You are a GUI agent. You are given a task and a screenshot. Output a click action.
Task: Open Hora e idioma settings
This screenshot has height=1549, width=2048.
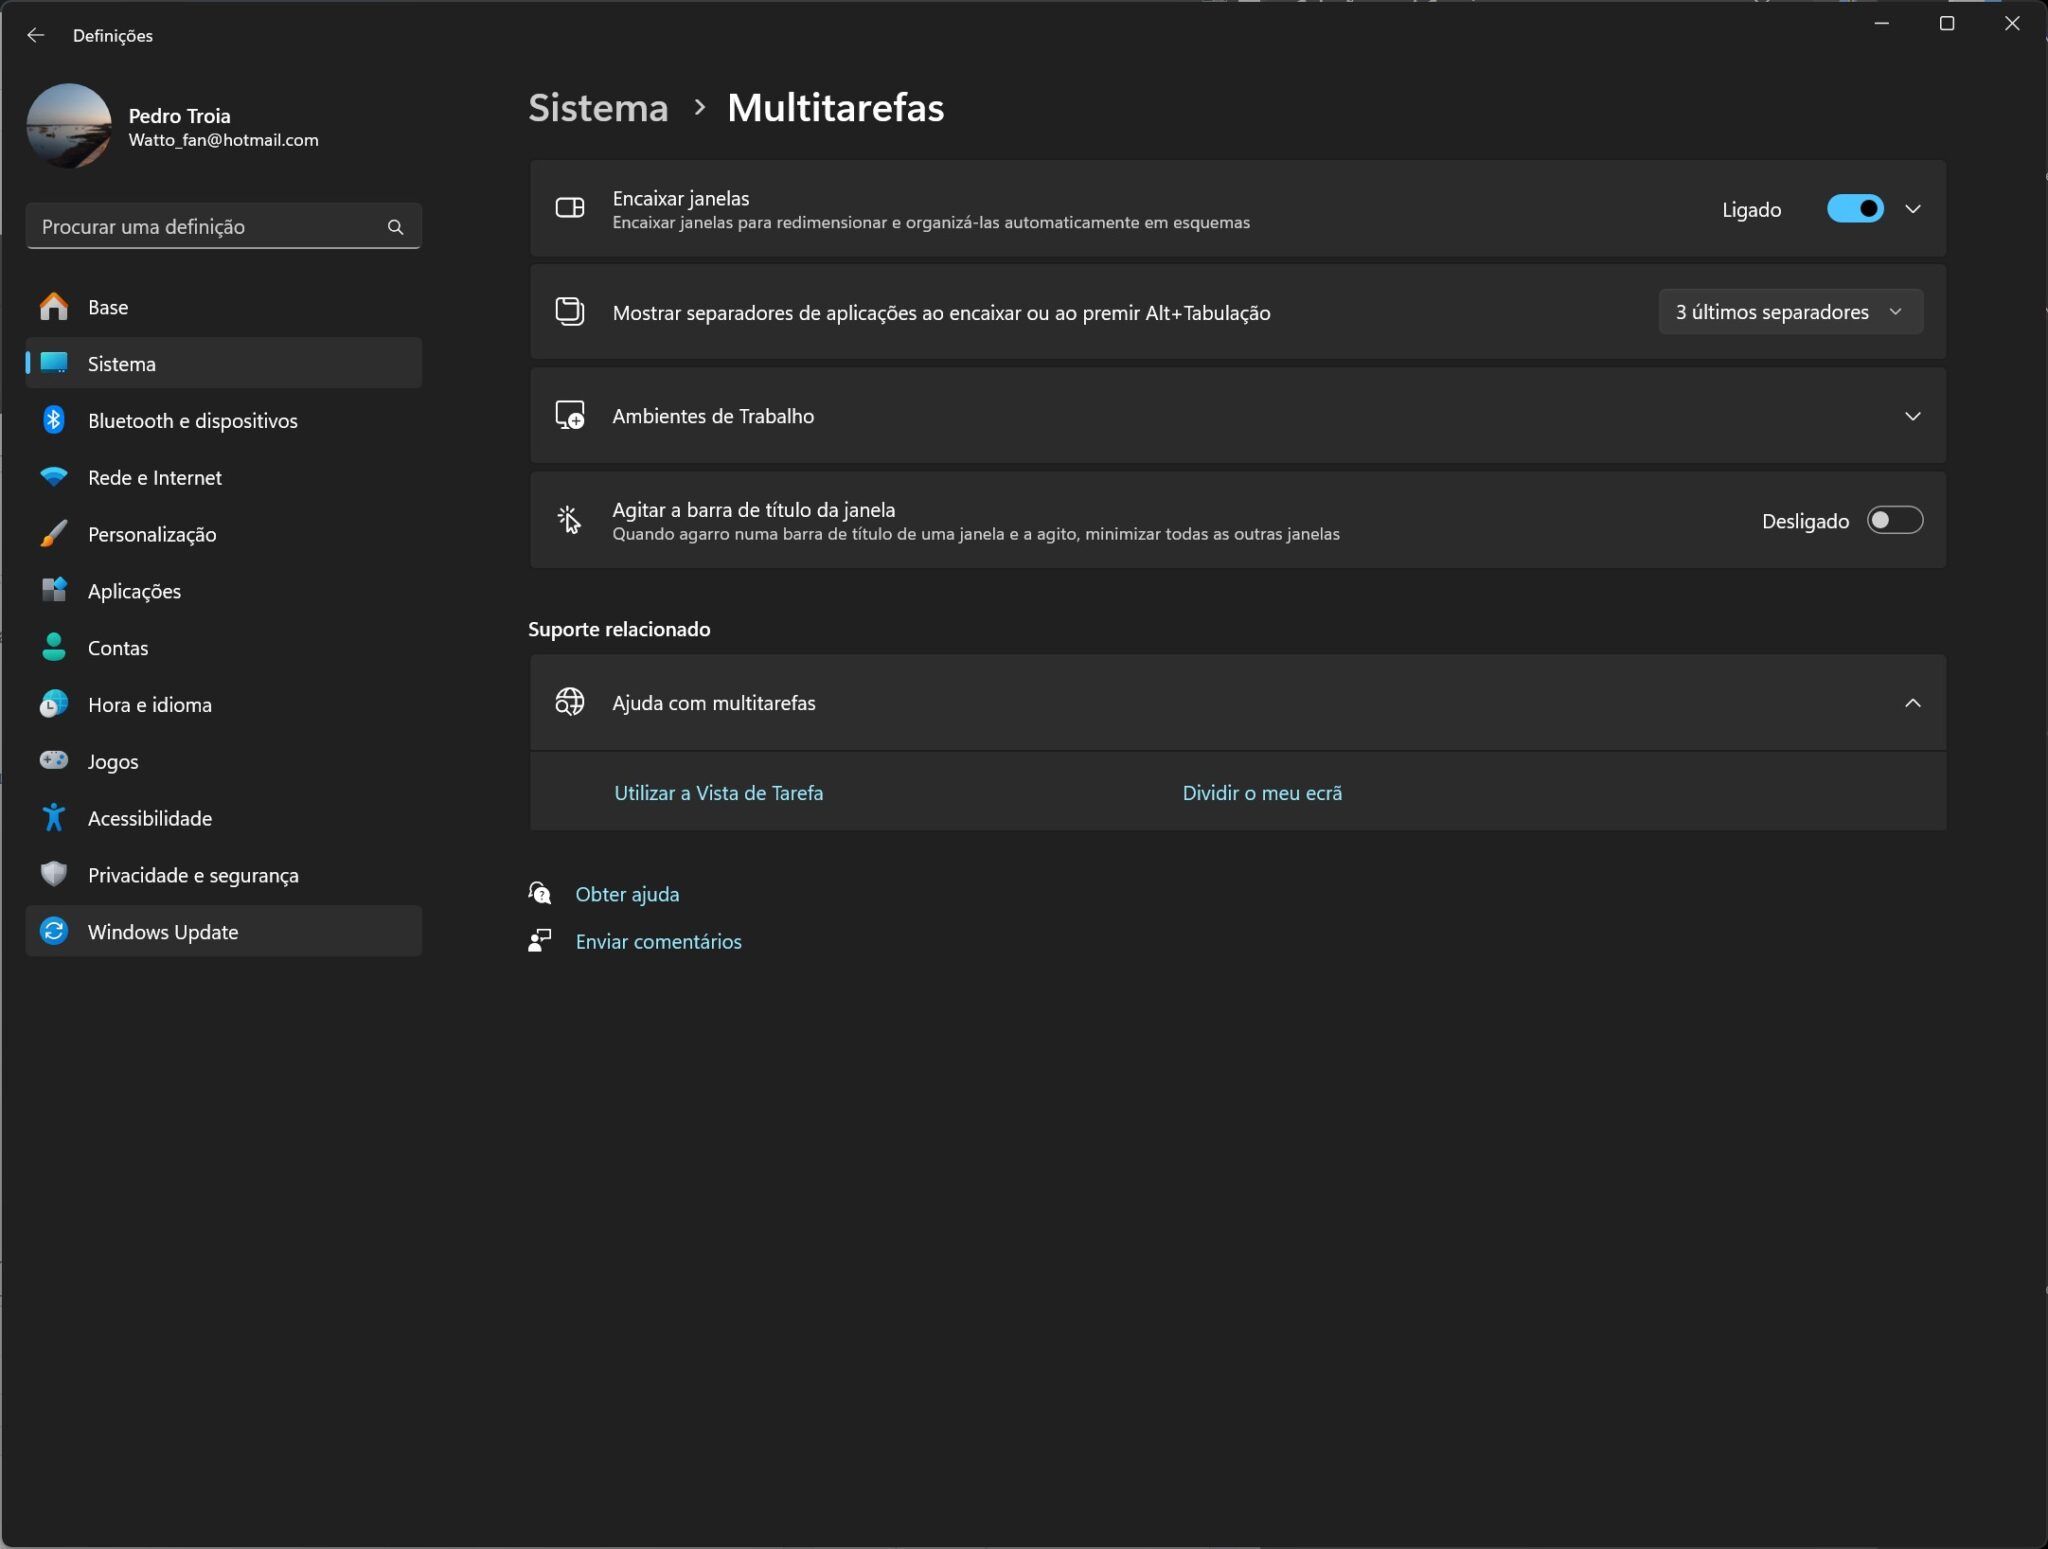click(x=149, y=705)
